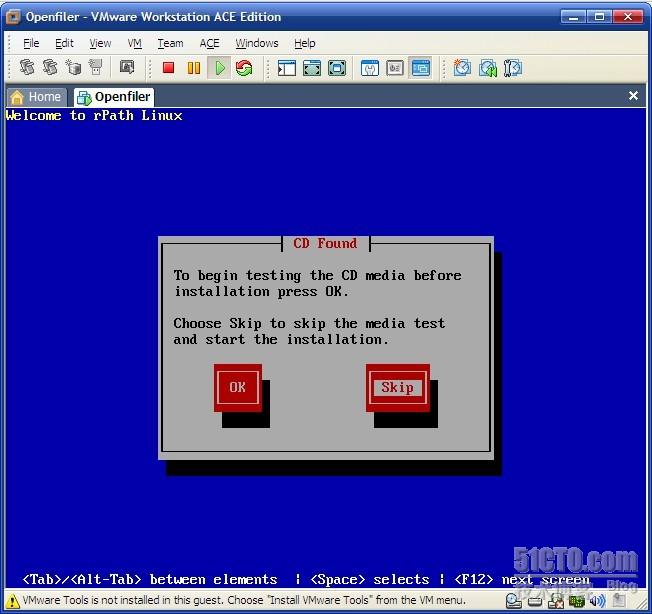Click the VMware Tools not installed message
This screenshot has width=652, height=614.
pyautogui.click(x=244, y=600)
